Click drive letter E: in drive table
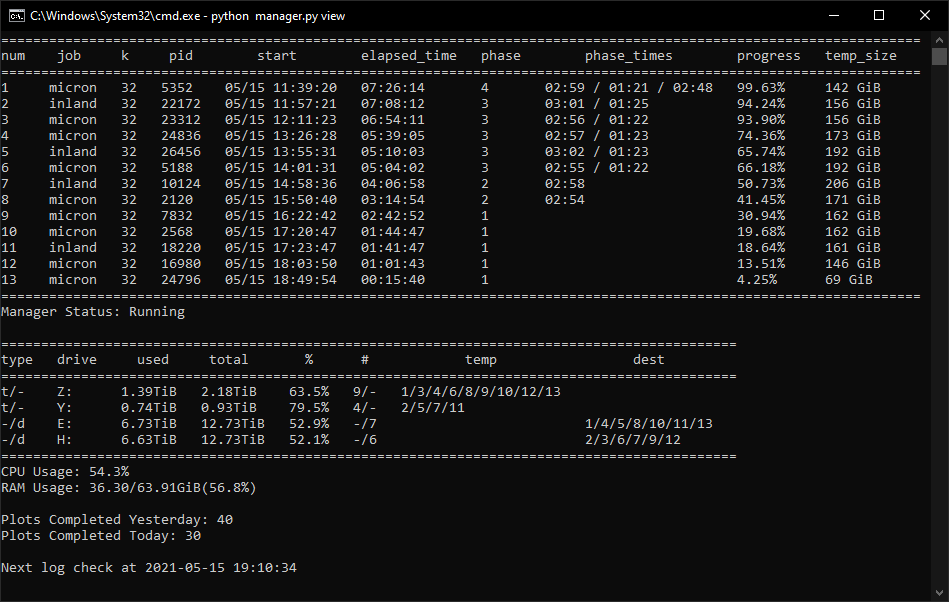The height and width of the screenshot is (602, 949). 64,424
